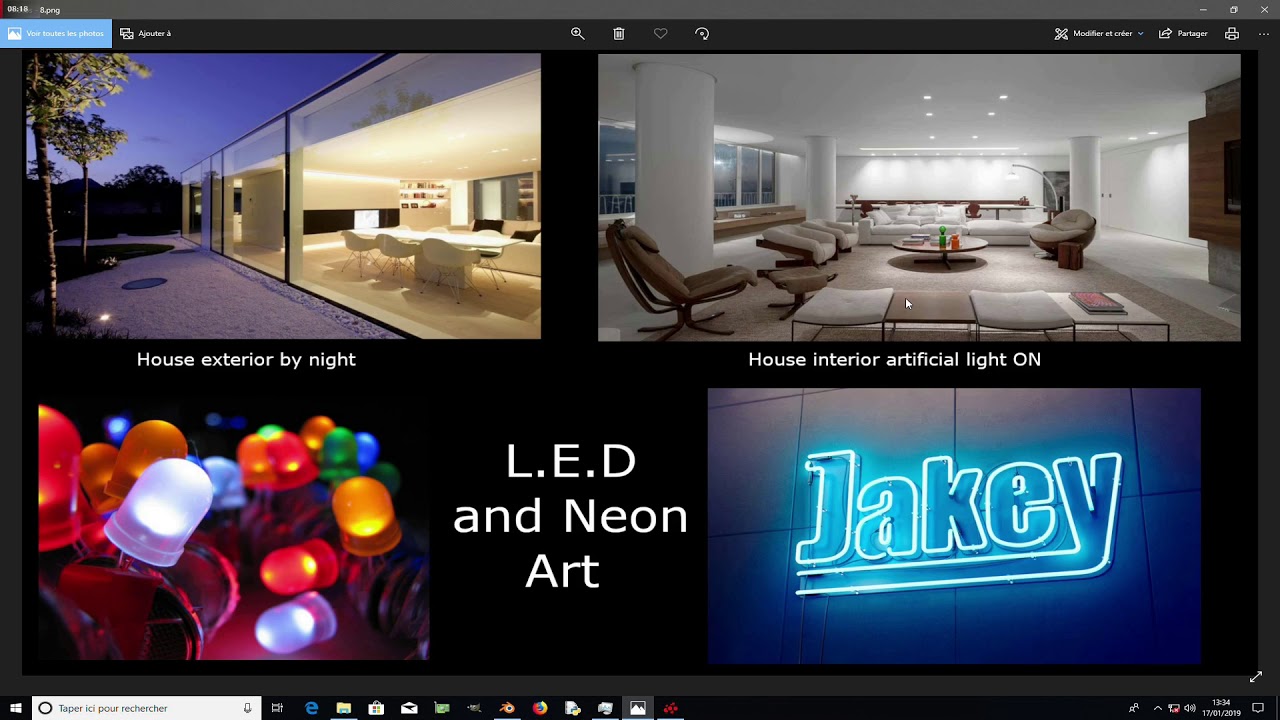1280x720 pixels.
Task: Click the red dots app taskbar icon
Action: point(670,708)
